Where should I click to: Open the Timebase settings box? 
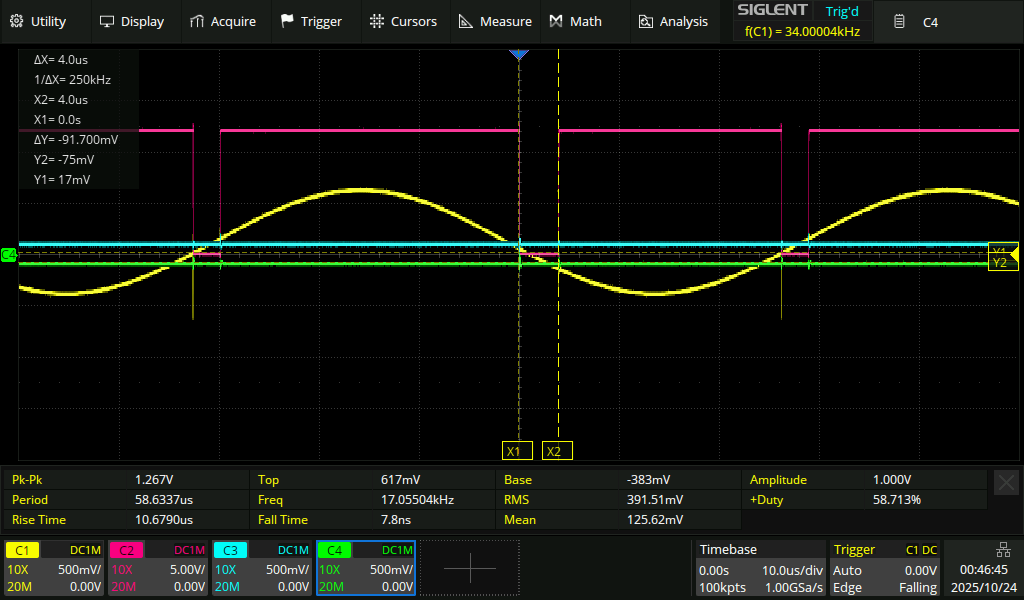point(759,568)
